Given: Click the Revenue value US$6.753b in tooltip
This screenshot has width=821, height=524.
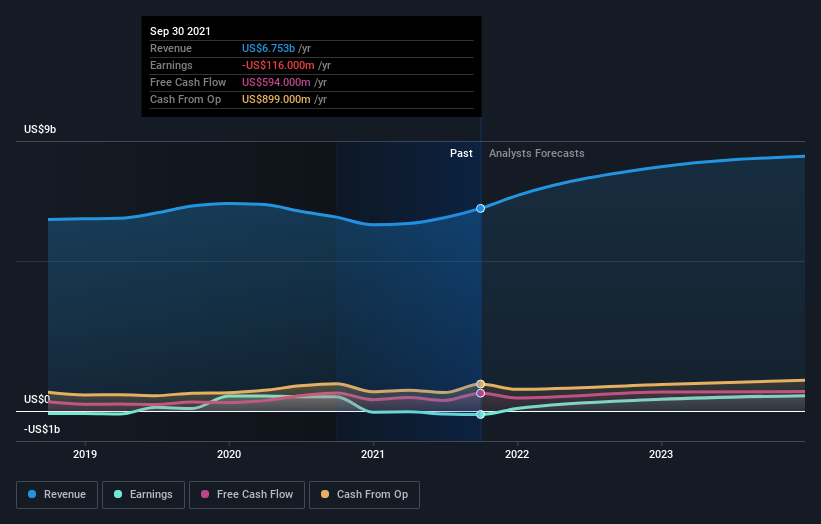Looking at the screenshot, I should pyautogui.click(x=268, y=48).
